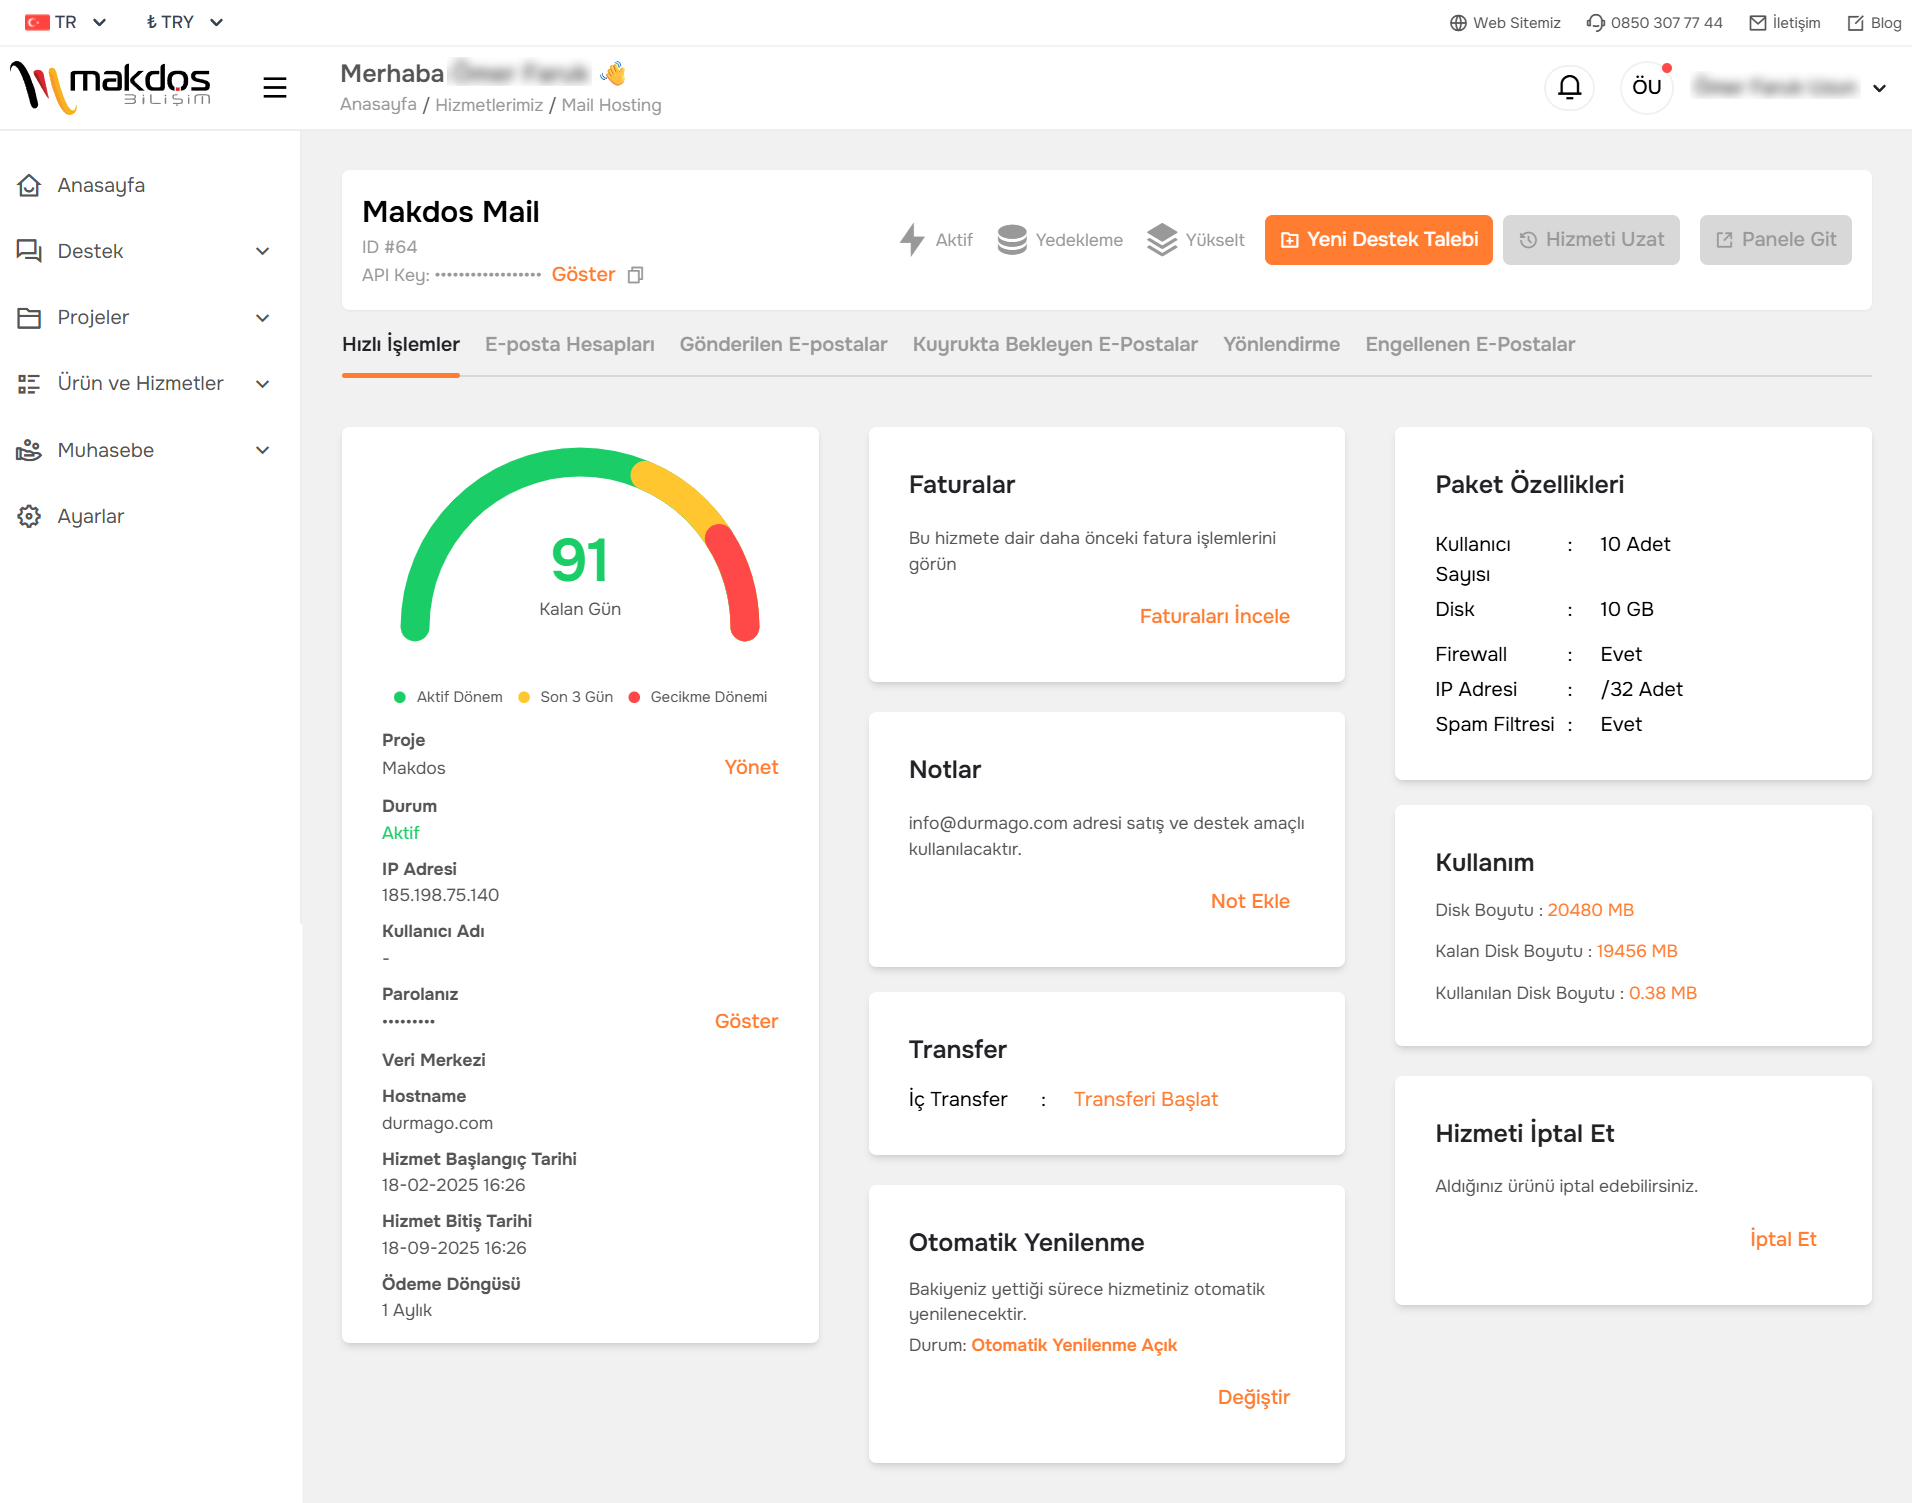This screenshot has width=1912, height=1503.
Task: Click the IP address 185.198.75.140
Action: [440, 895]
